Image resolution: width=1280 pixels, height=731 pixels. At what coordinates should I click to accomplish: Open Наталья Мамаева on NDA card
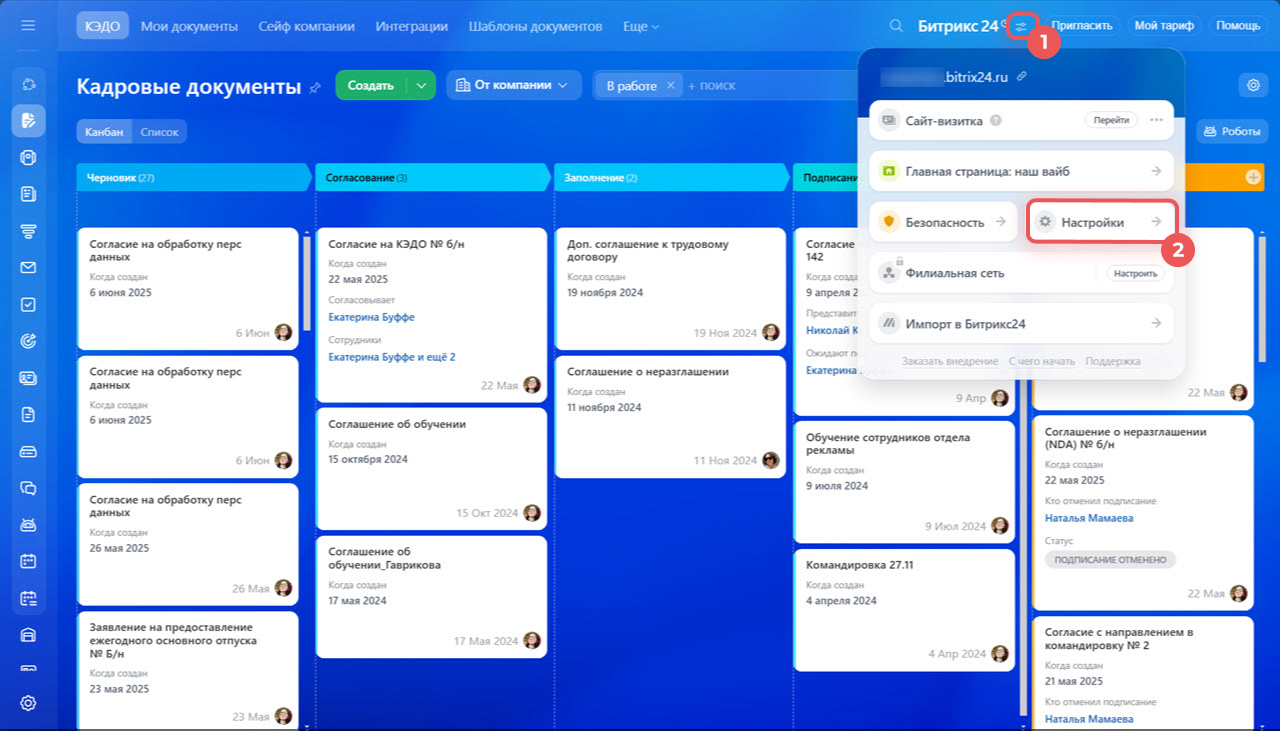pyautogui.click(x=1089, y=518)
